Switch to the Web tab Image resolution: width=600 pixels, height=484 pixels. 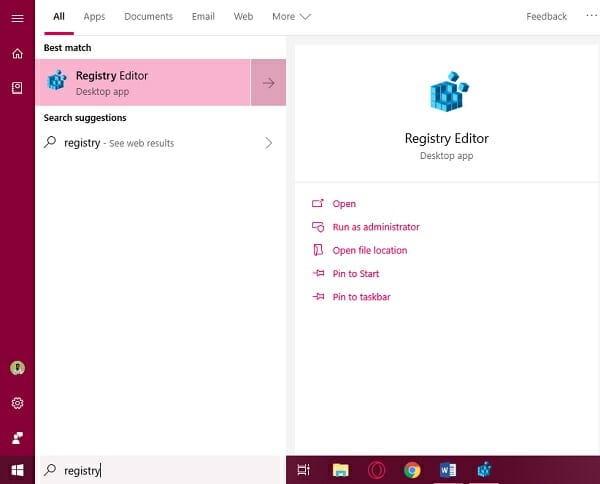click(243, 16)
